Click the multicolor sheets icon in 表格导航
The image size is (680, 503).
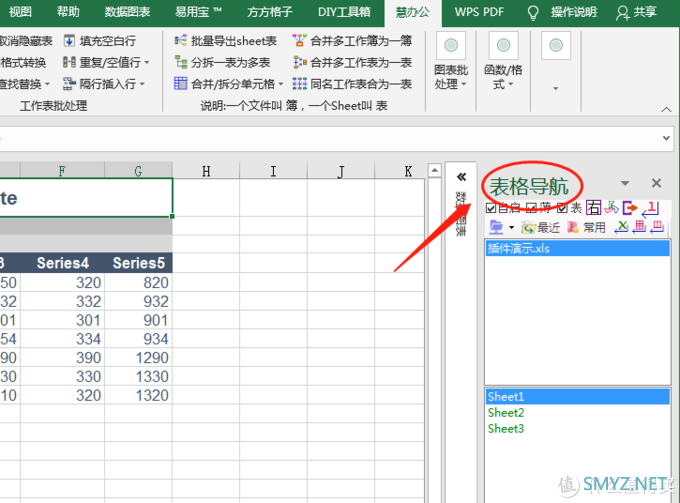pos(611,208)
